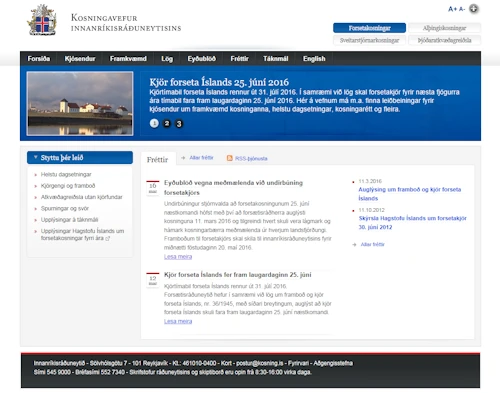This screenshot has height=393, width=500.
Task: Open 'Atkvæðagreiðsla utan kjörfundar' shortcut
Action: tap(82, 197)
